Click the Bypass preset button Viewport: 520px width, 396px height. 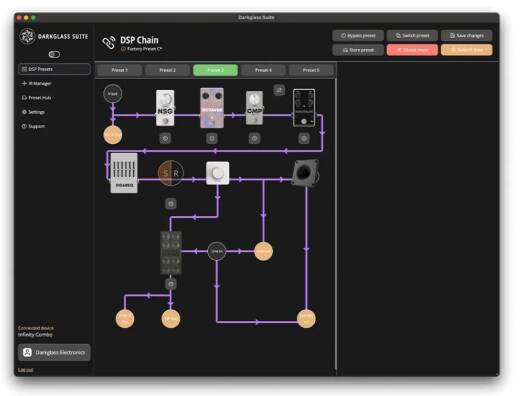[x=358, y=35]
